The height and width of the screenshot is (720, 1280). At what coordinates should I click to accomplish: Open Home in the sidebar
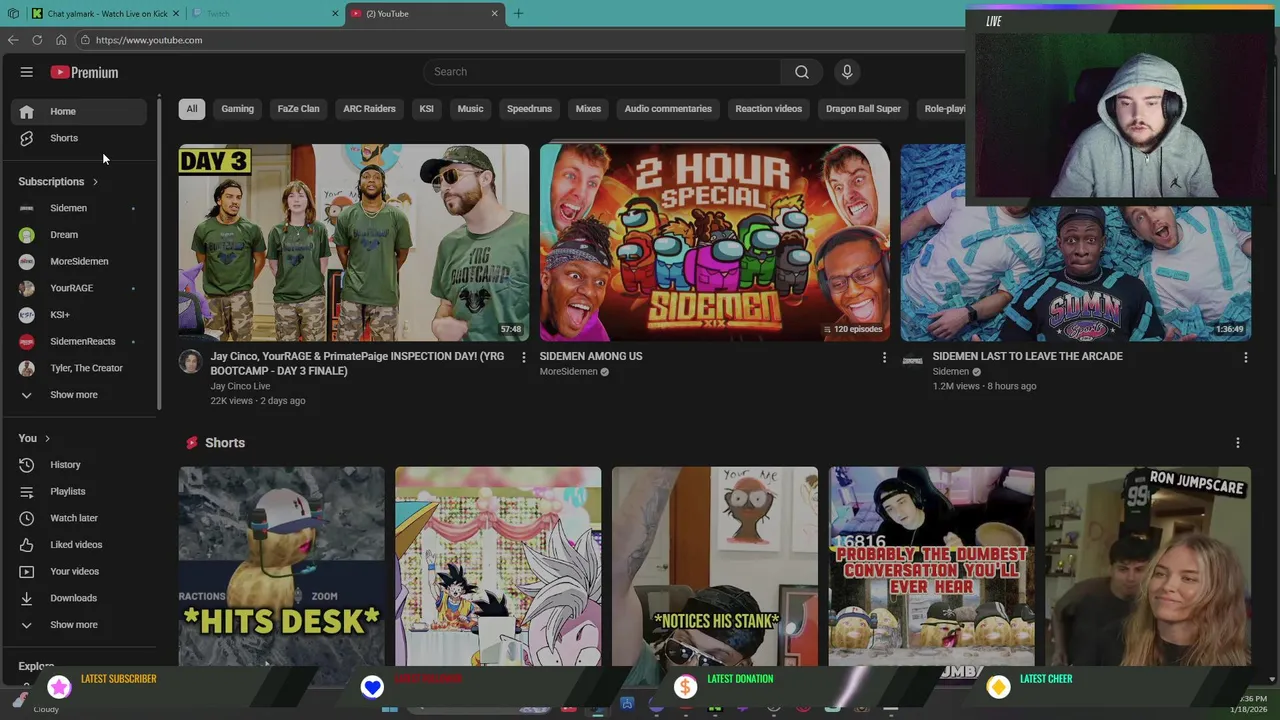[x=81, y=111]
